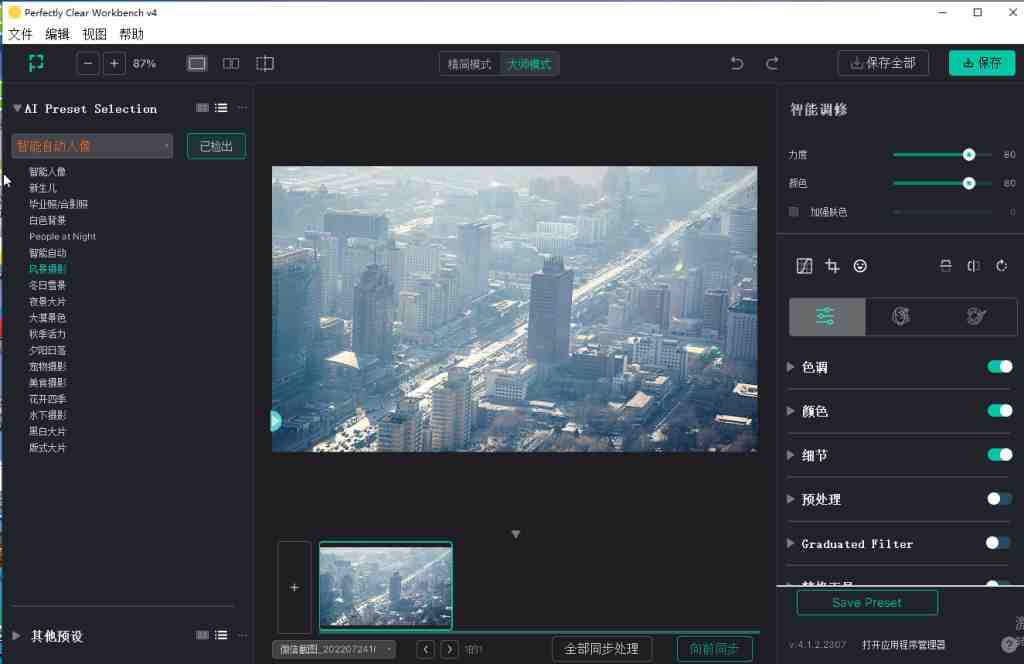Toggle the 颜色 adjustment switch
This screenshot has height=664, width=1024.
[x=999, y=410]
